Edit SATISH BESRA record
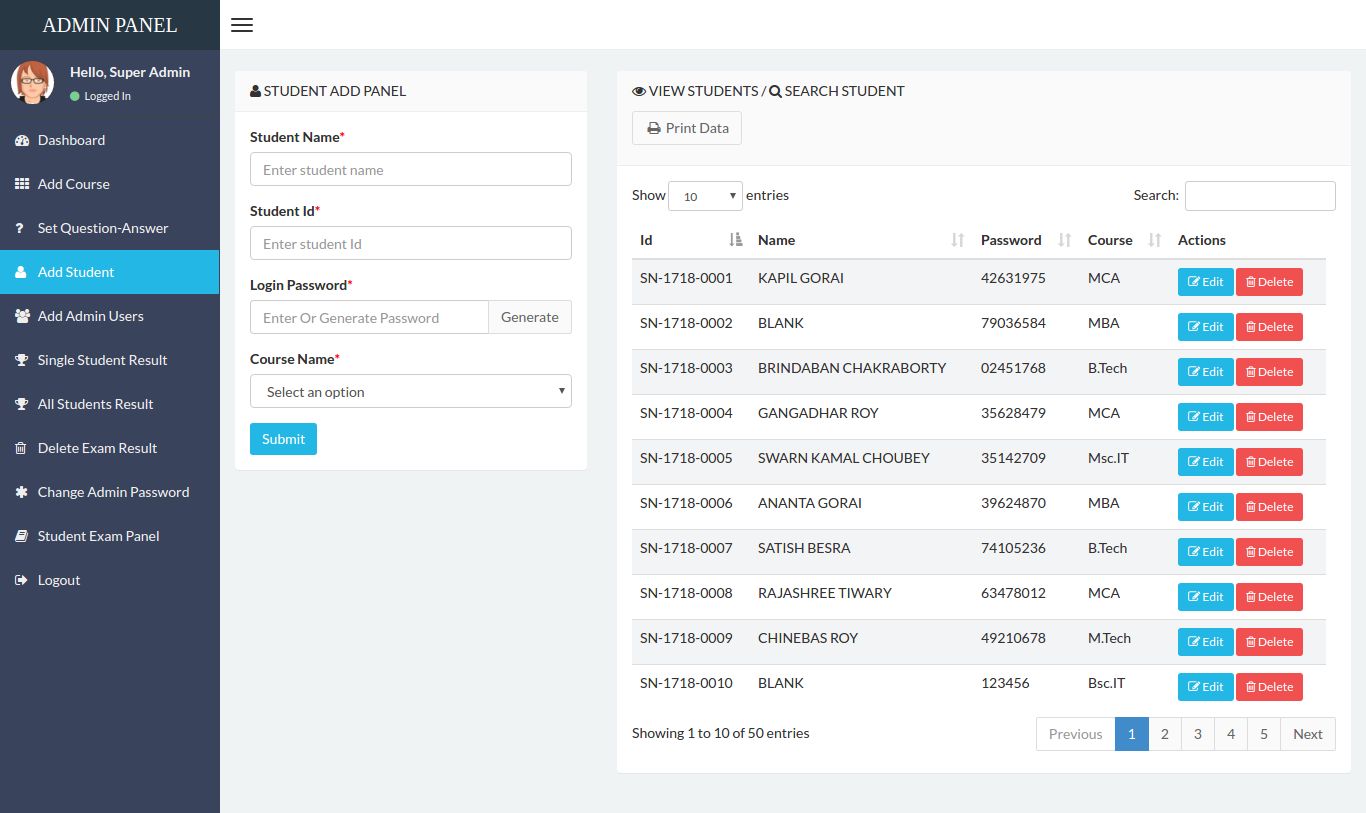Image resolution: width=1366 pixels, height=813 pixels. (1205, 552)
